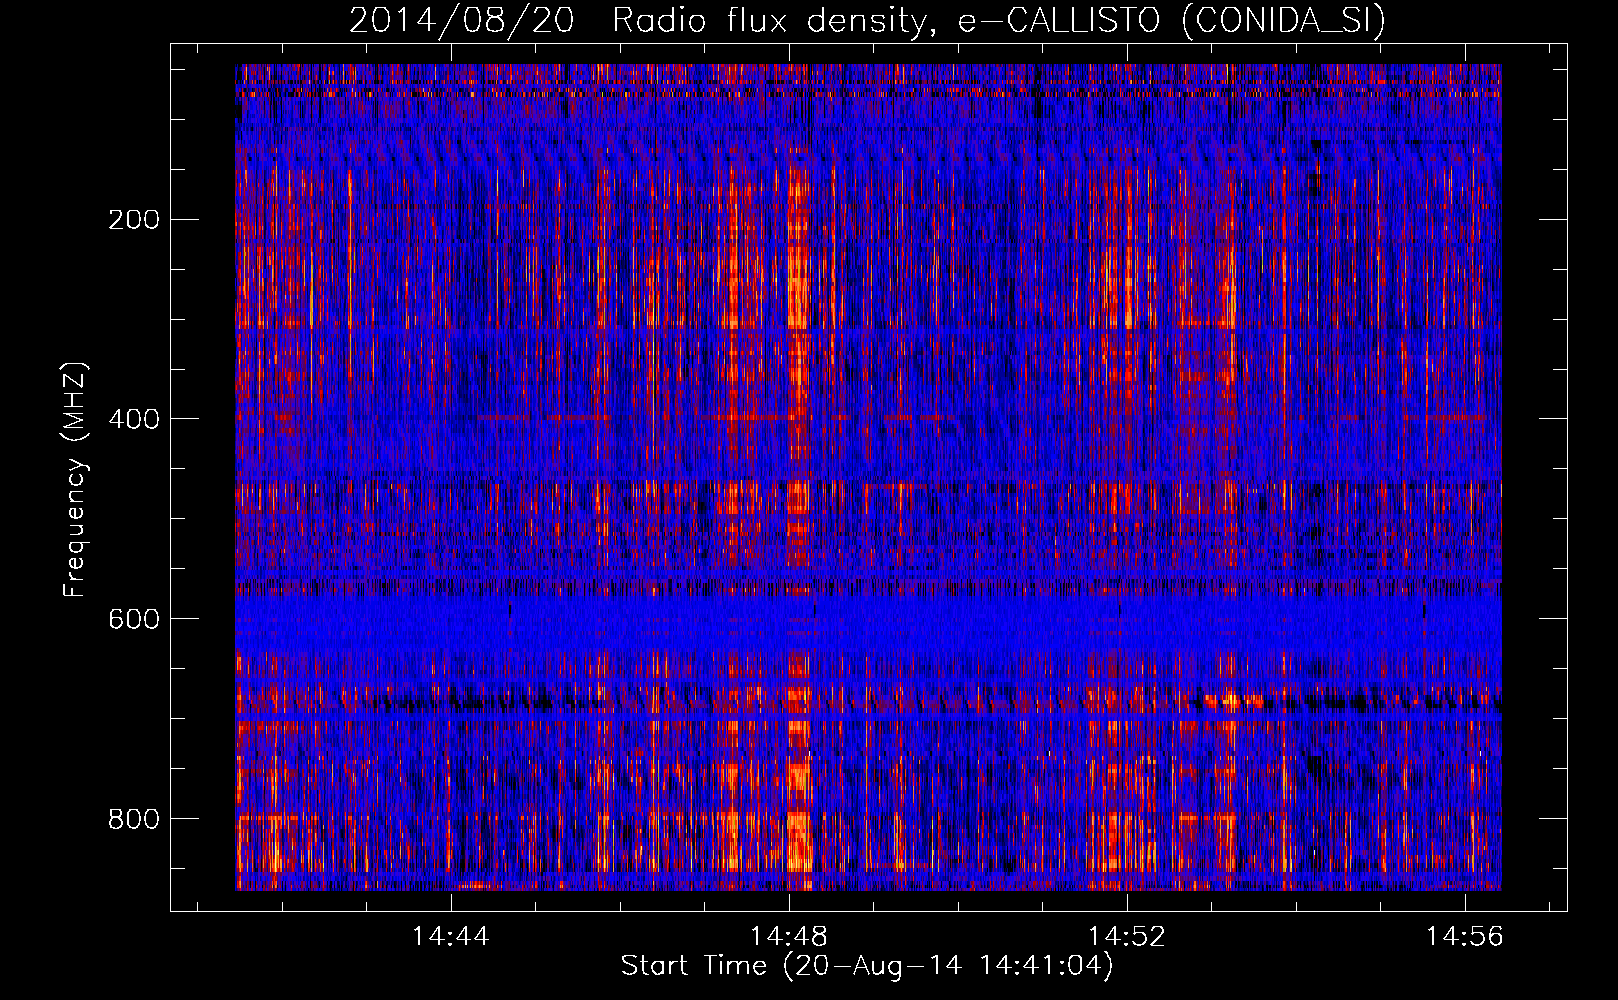The height and width of the screenshot is (1000, 1618).
Task: Click the 800 frequency axis label
Action: click(x=134, y=819)
